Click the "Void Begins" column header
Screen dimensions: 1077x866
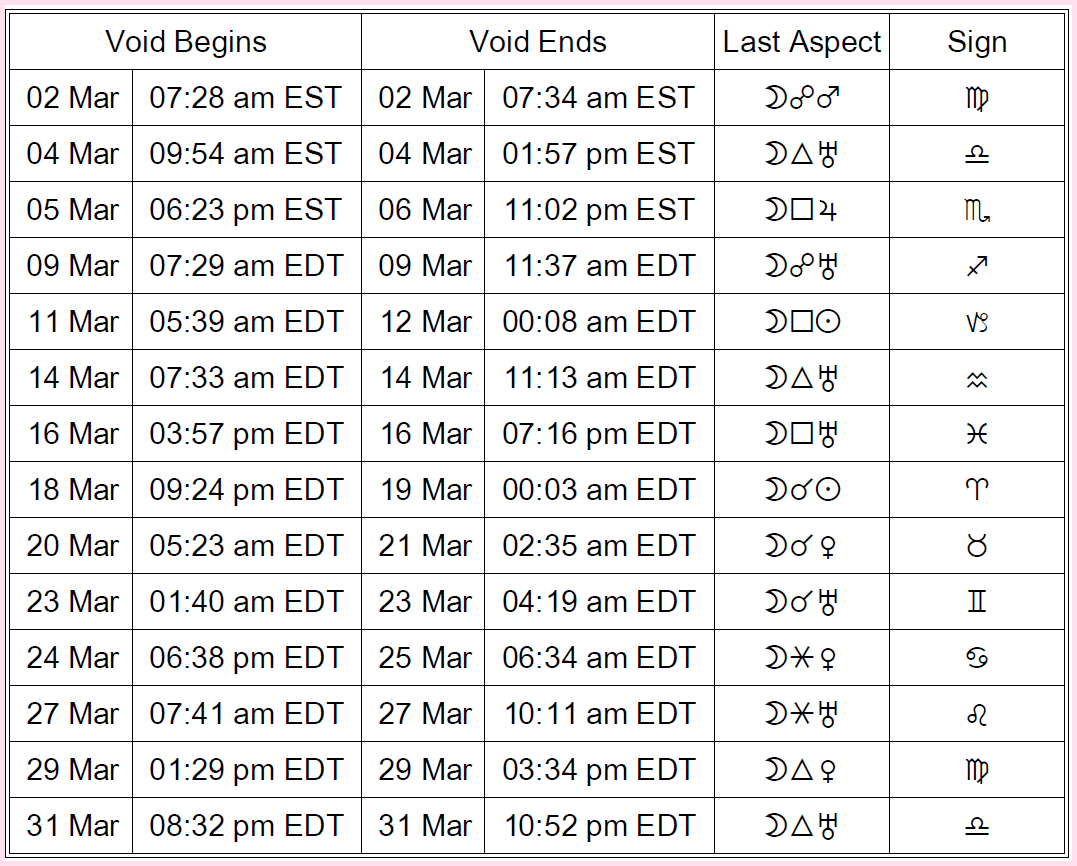tap(186, 42)
